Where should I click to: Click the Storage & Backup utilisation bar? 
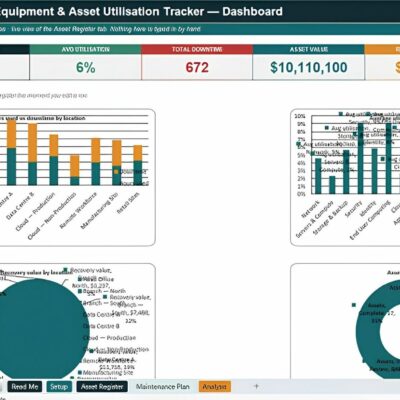click(x=346, y=172)
